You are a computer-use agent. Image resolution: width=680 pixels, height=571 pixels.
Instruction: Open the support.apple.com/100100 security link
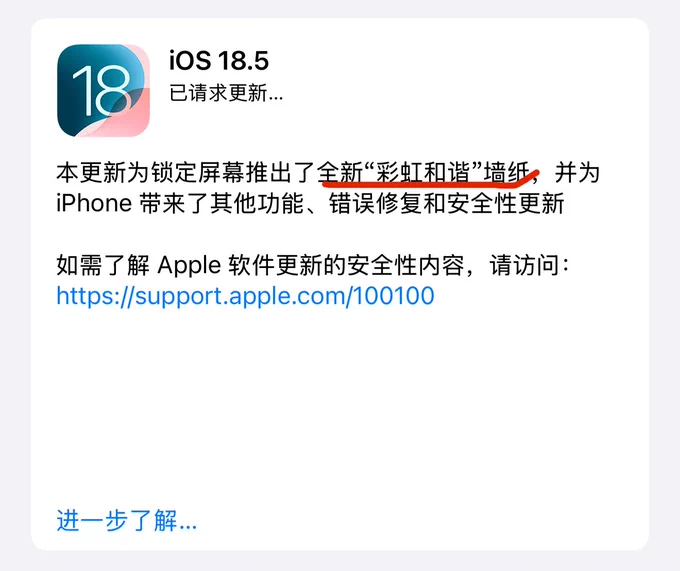tap(245, 296)
